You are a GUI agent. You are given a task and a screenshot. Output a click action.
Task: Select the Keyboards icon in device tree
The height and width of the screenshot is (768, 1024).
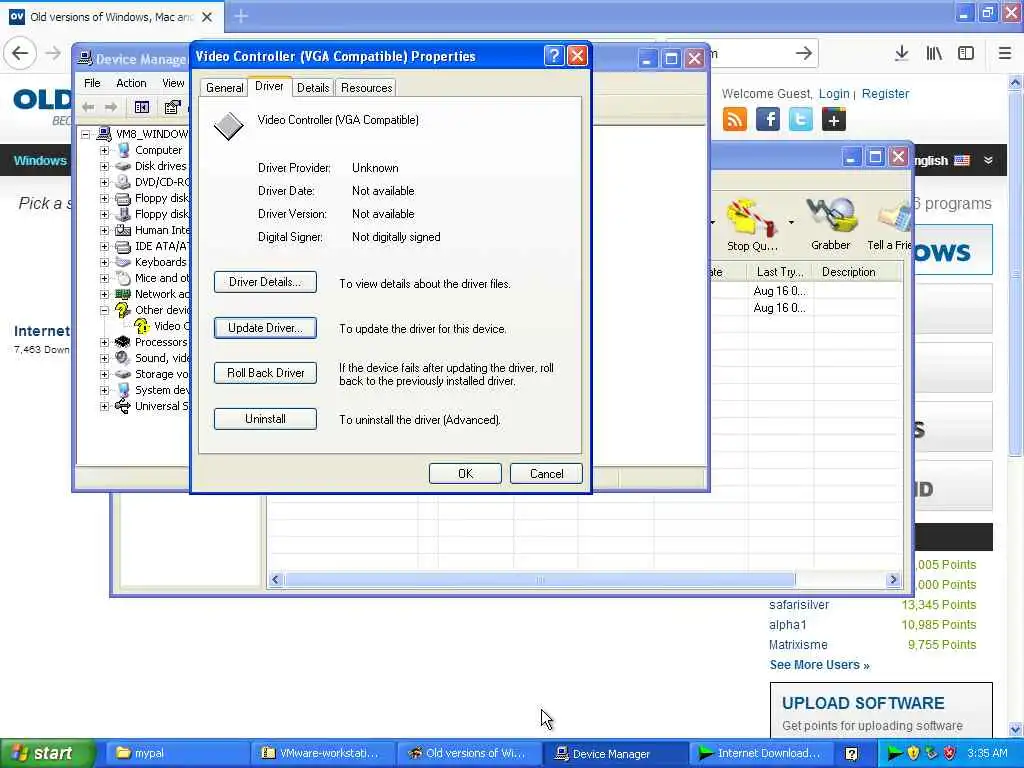[x=123, y=262]
